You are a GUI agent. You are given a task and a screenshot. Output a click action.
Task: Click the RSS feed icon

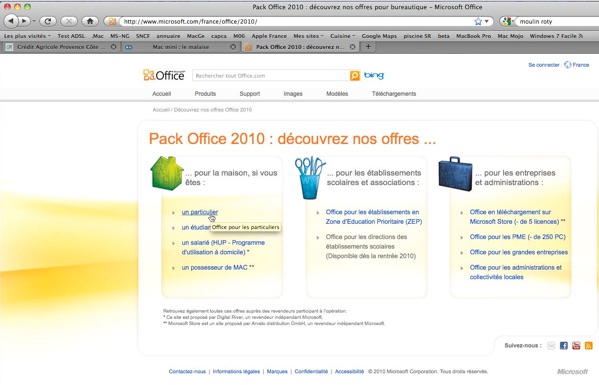coord(588,346)
